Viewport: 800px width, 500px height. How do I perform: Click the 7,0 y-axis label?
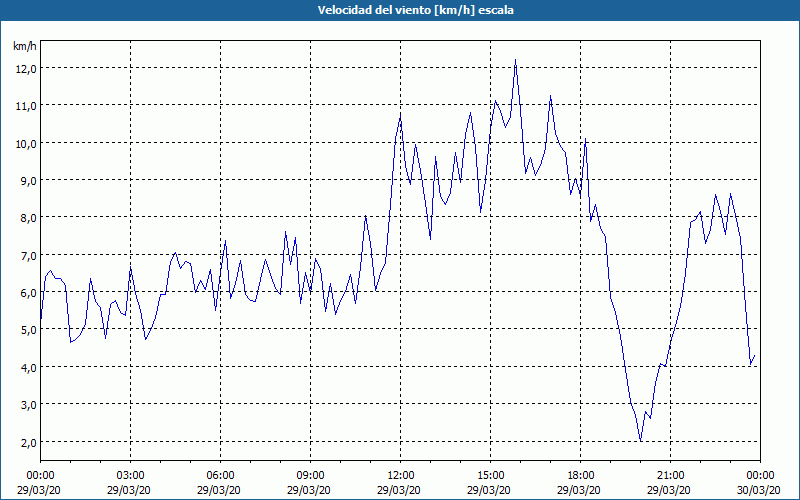28,256
